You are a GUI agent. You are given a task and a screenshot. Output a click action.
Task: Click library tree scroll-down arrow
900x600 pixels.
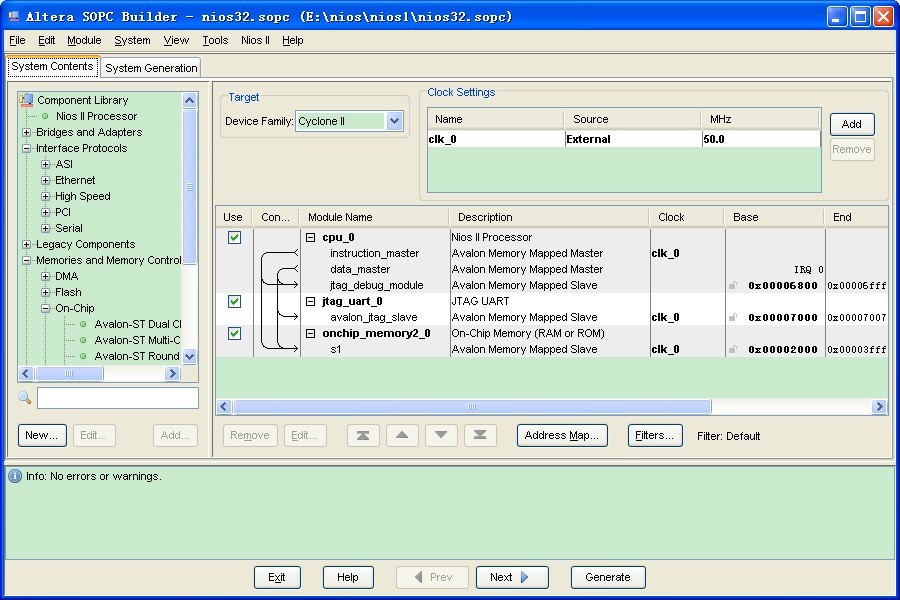189,356
